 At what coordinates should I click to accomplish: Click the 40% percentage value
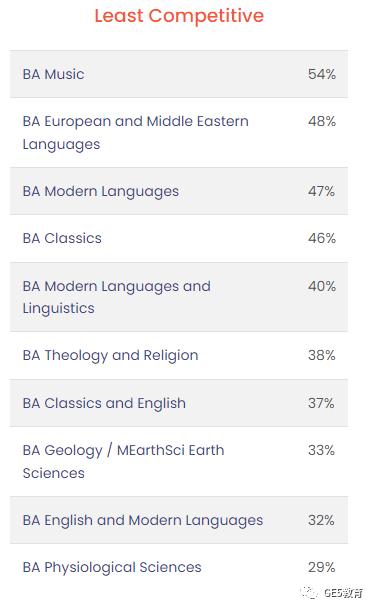[322, 286]
